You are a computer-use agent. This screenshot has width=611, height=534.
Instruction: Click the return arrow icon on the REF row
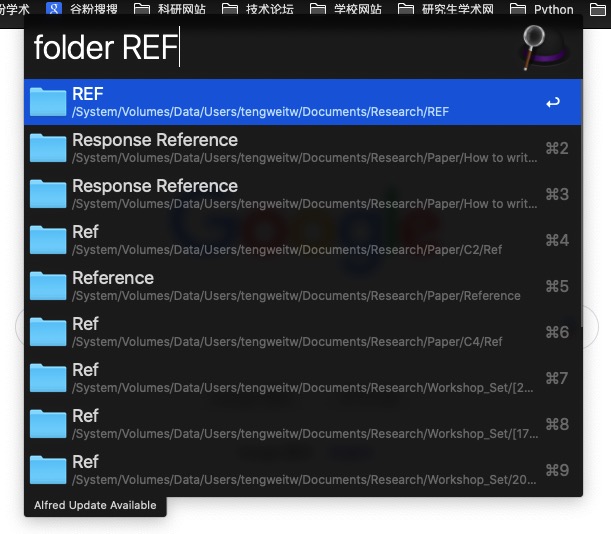tap(553, 103)
